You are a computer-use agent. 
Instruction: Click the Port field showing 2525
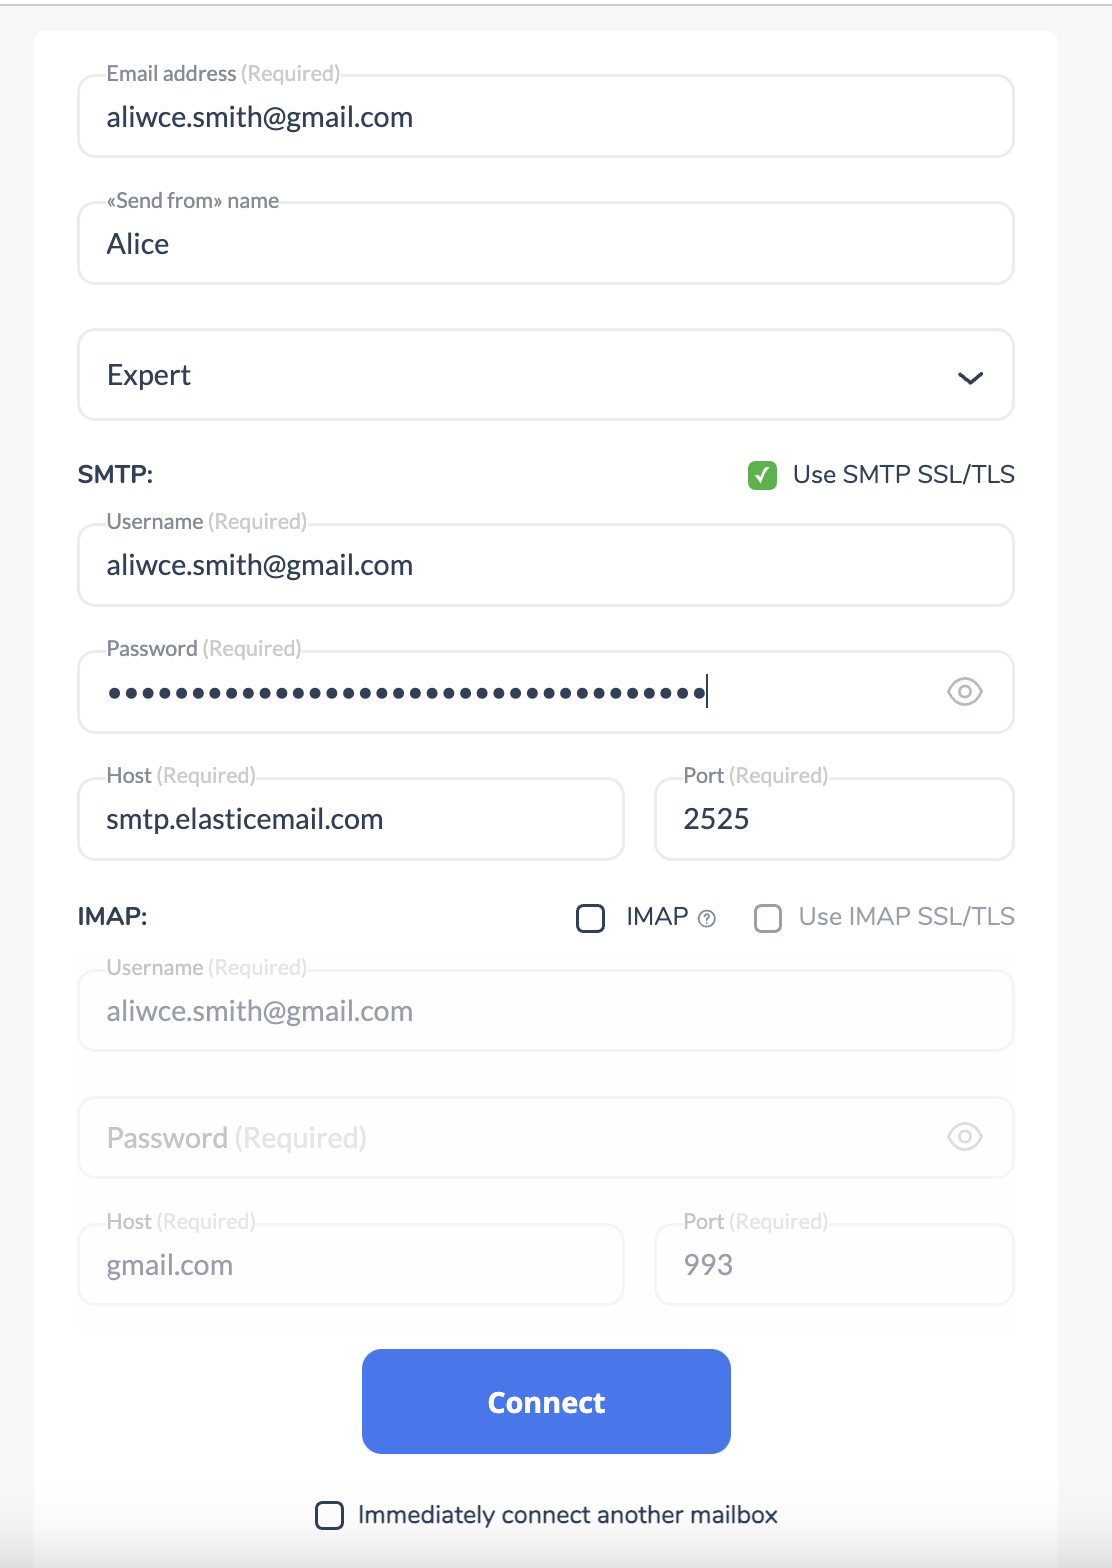point(833,819)
